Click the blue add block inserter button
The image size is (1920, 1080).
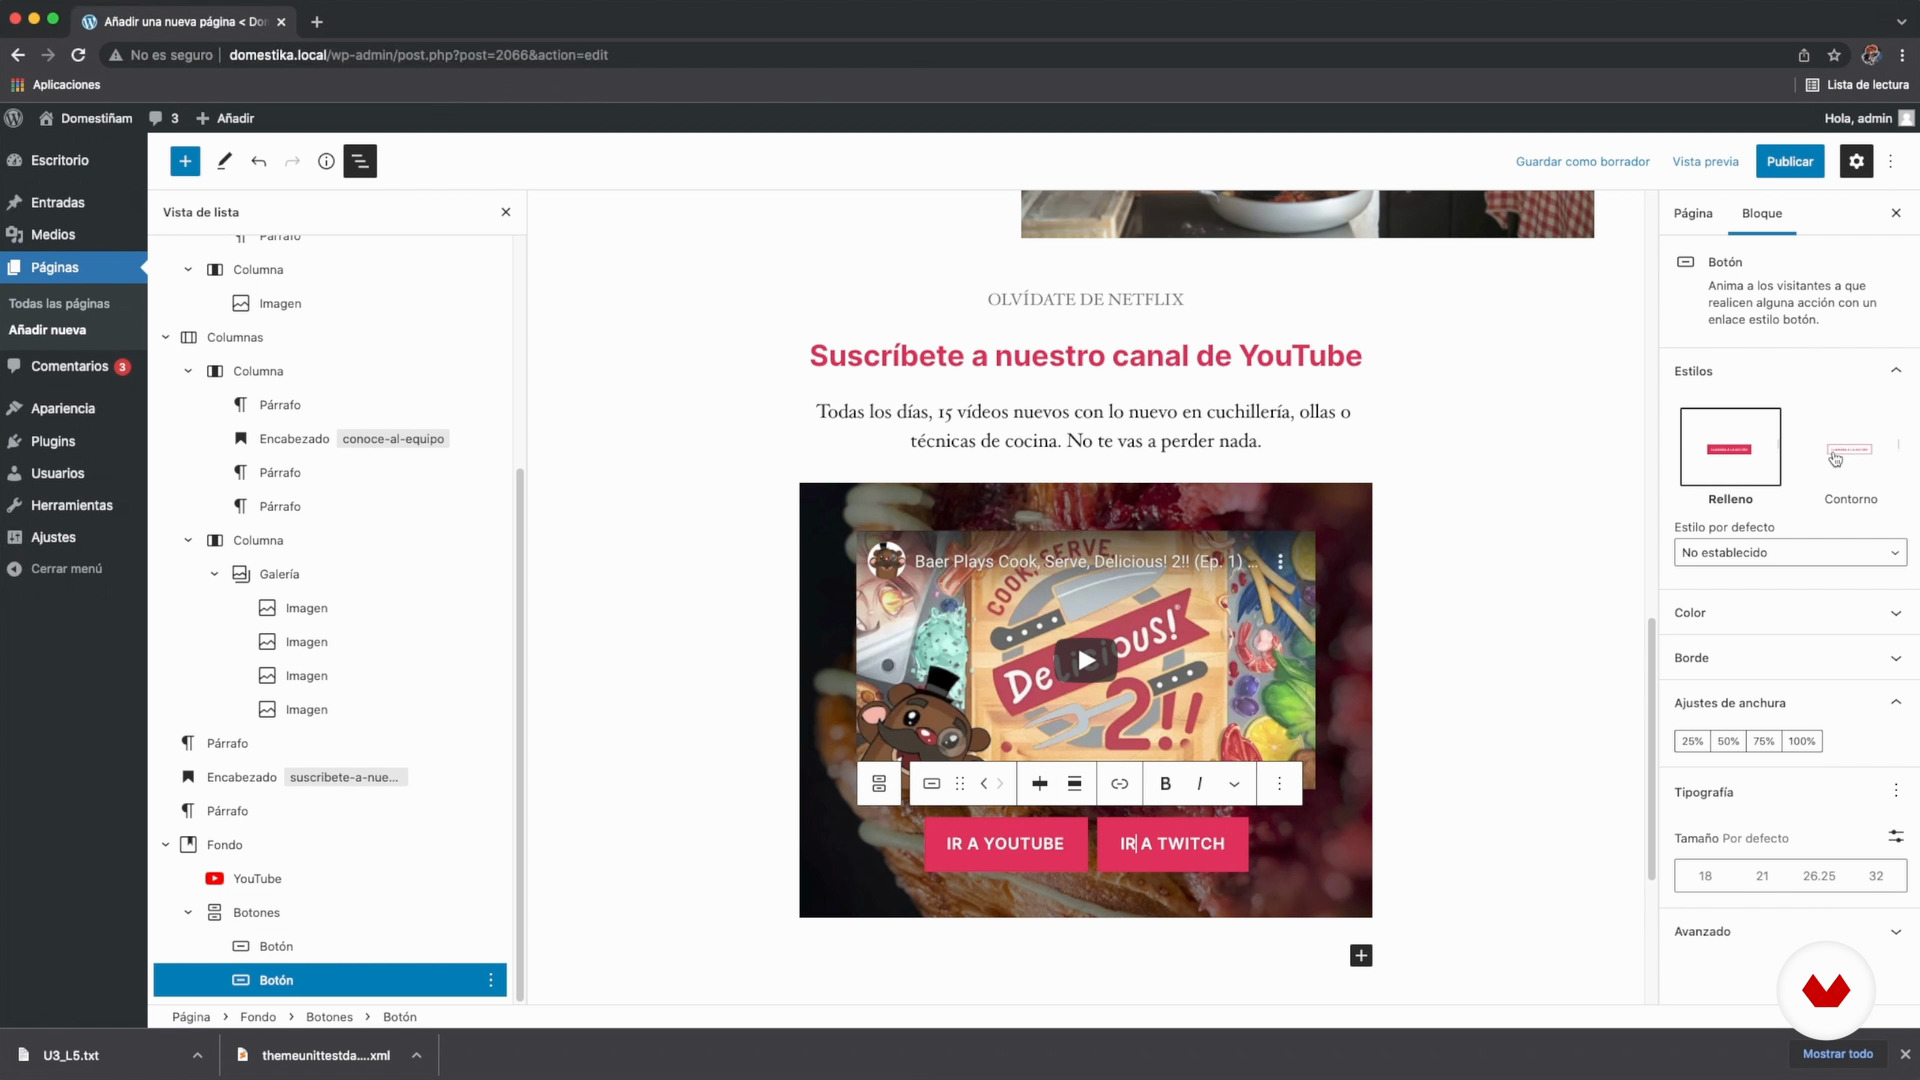click(185, 161)
